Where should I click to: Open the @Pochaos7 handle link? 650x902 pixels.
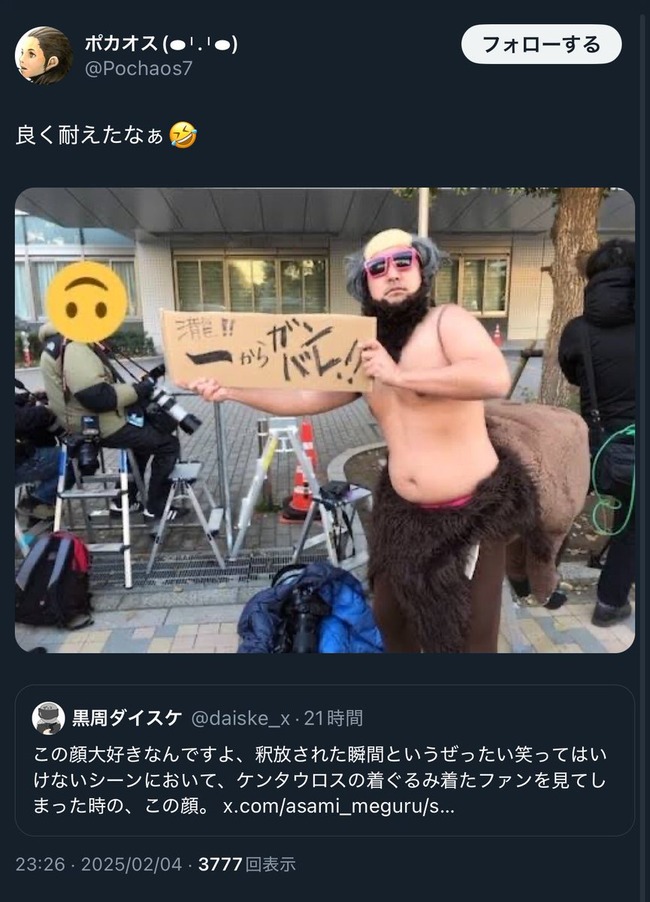point(139,68)
